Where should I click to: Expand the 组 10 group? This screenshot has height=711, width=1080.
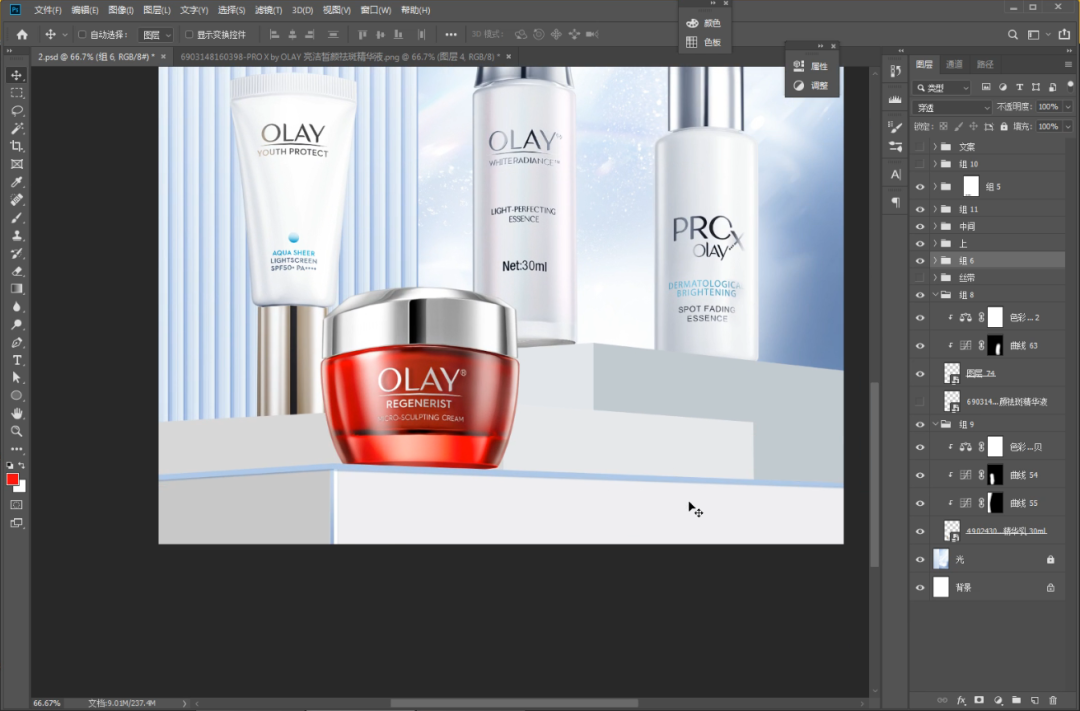[x=935, y=164]
